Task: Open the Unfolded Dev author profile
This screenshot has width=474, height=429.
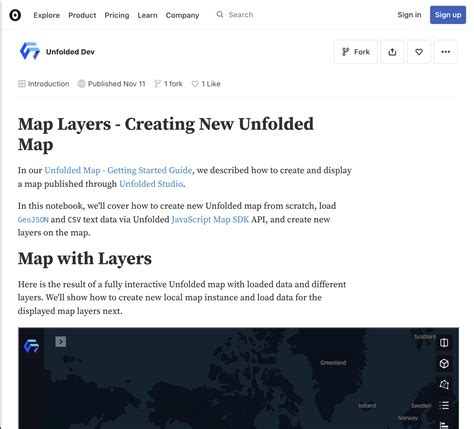Action: pos(70,52)
